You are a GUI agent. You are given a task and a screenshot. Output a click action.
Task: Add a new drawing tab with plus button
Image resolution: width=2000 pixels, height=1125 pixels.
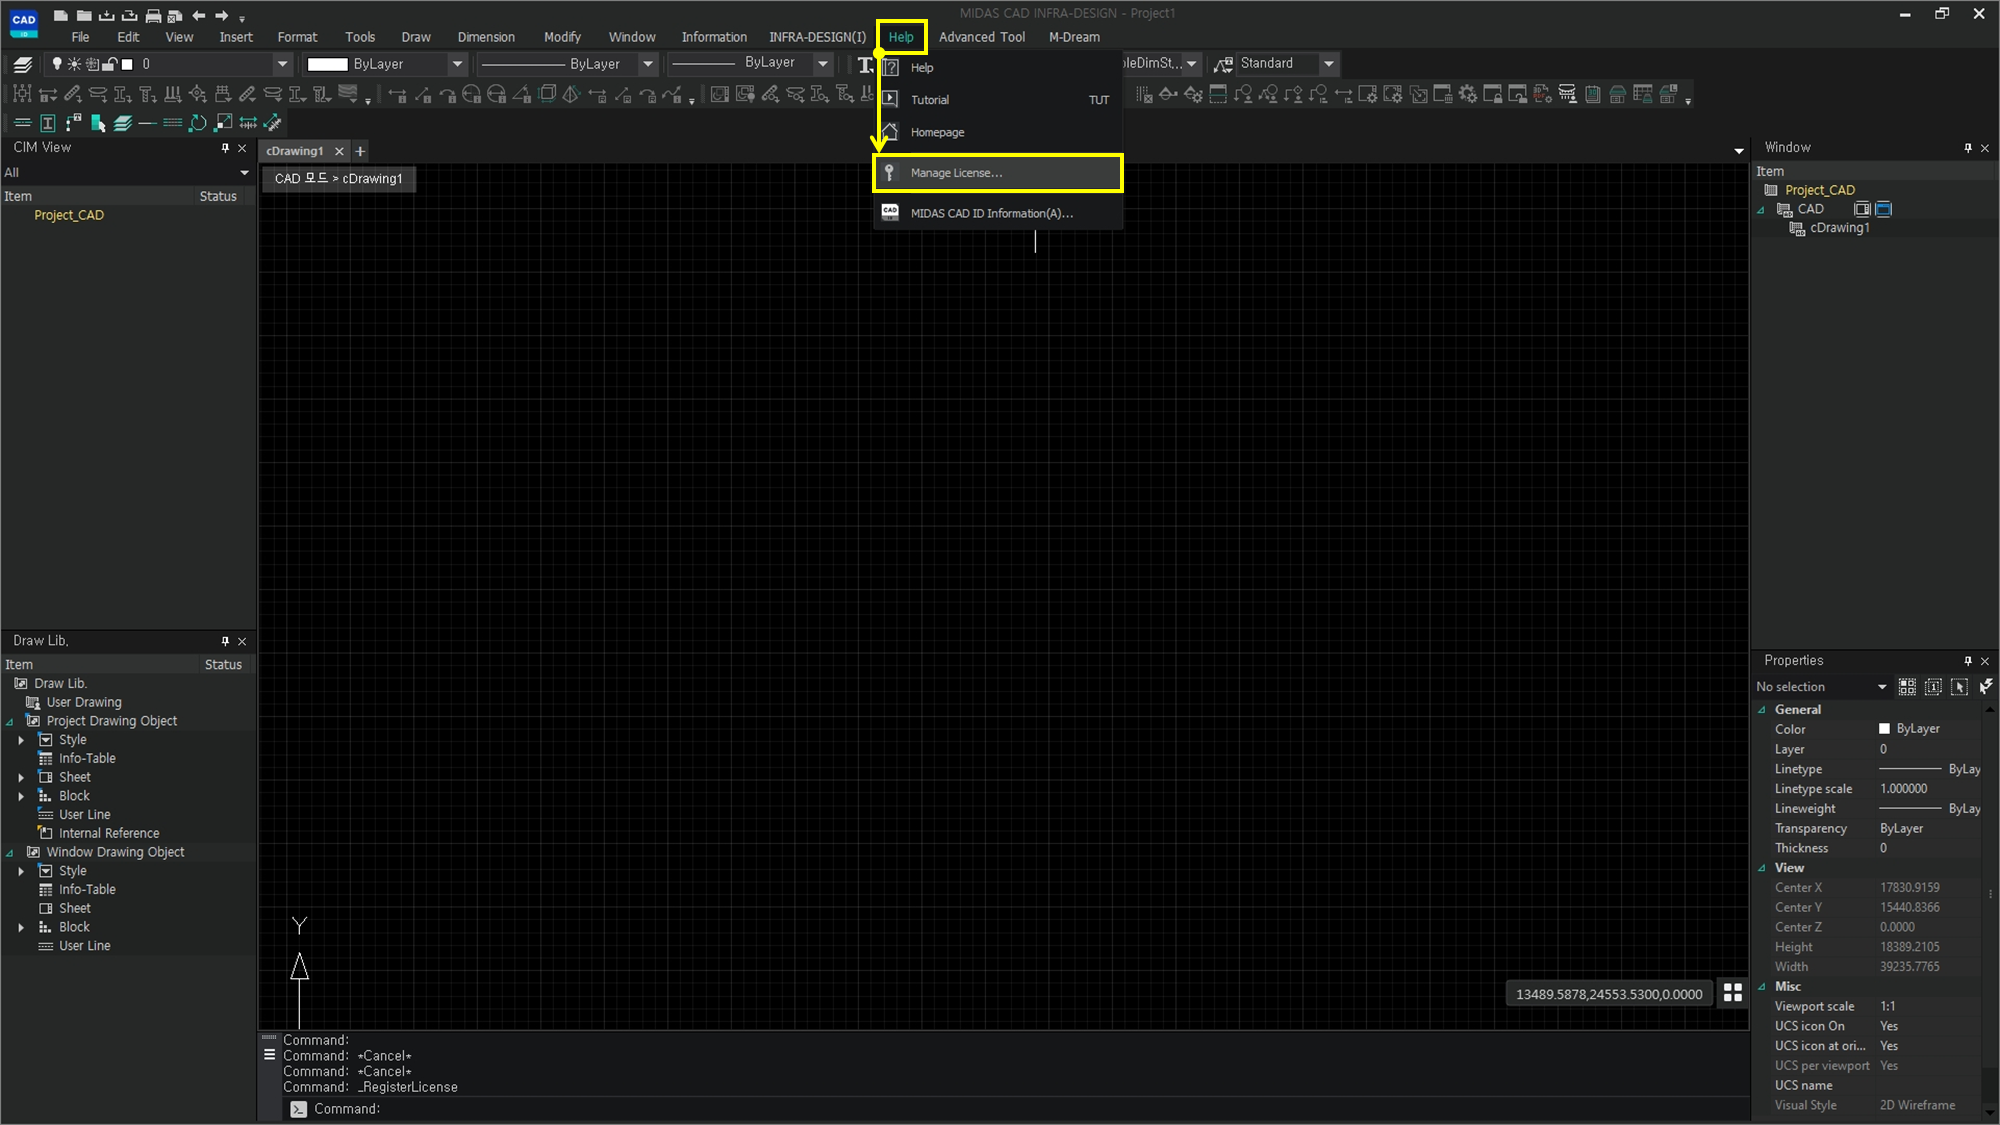point(360,151)
